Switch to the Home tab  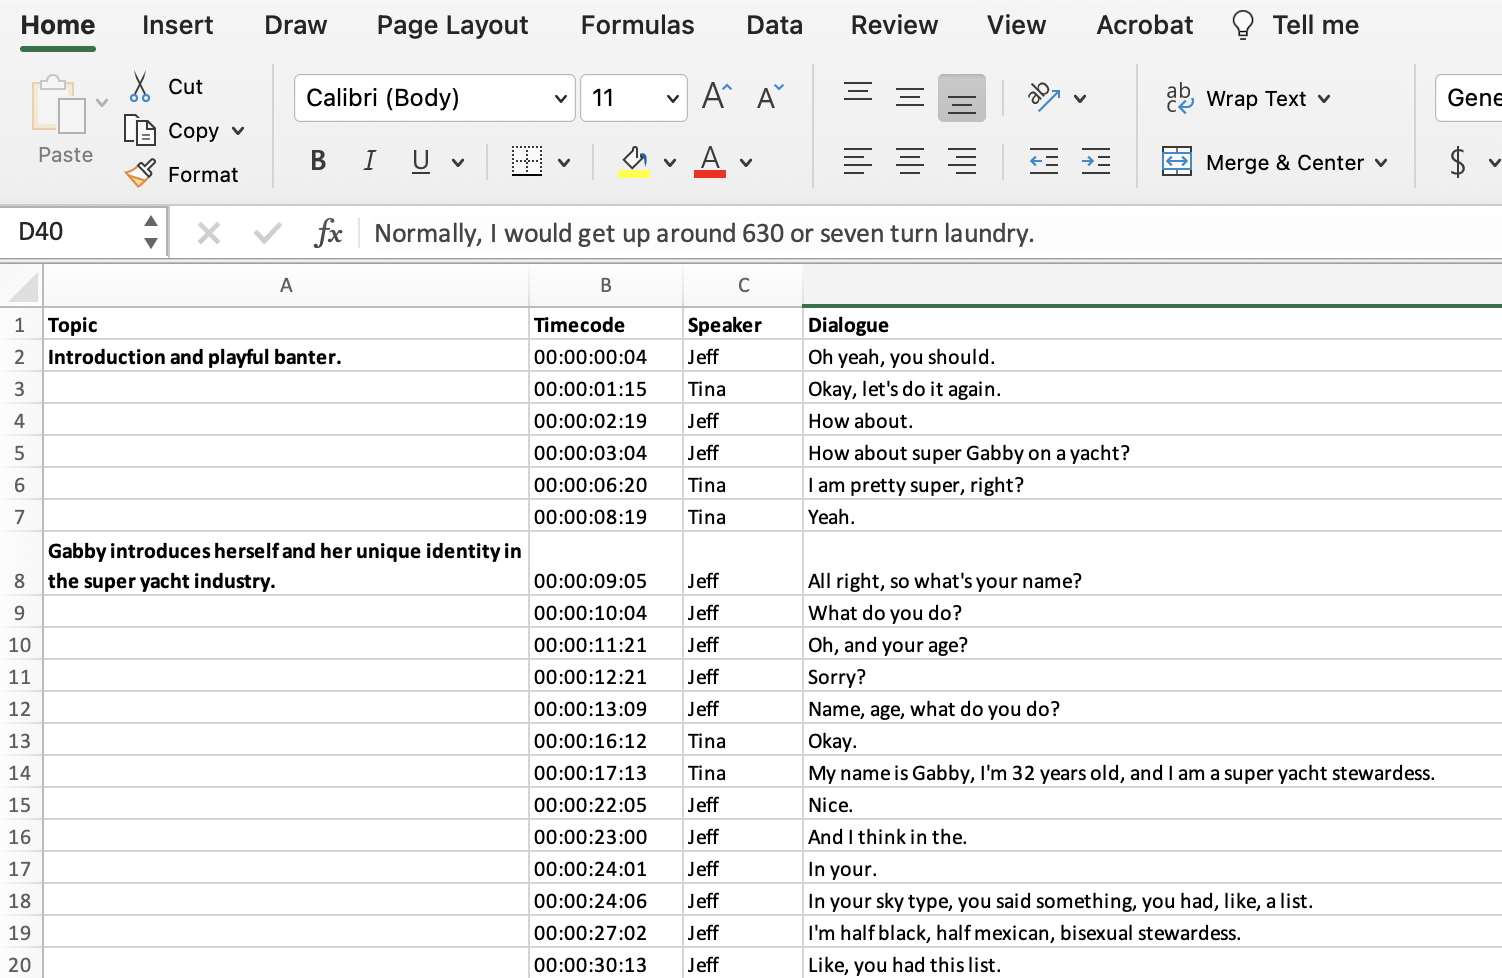point(58,25)
